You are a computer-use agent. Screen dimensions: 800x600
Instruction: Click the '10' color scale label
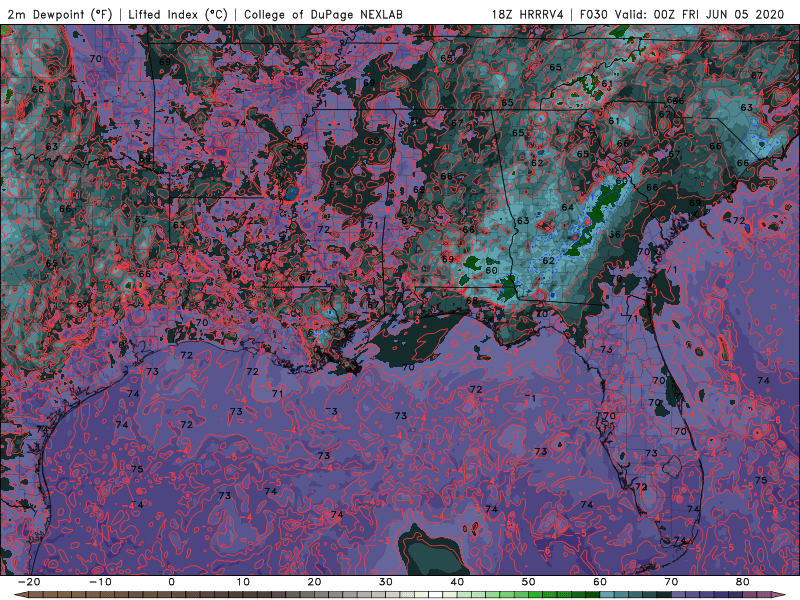point(243,582)
